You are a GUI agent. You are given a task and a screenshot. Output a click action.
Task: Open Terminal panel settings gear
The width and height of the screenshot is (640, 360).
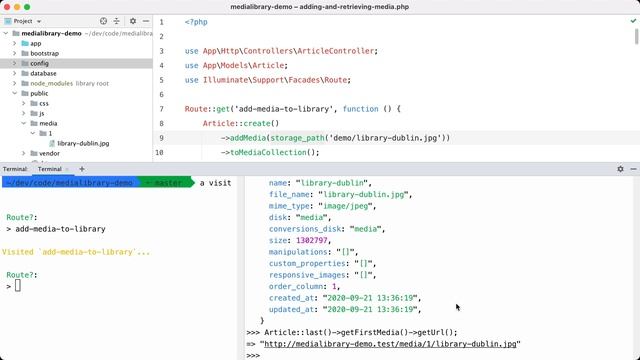(x=620, y=169)
